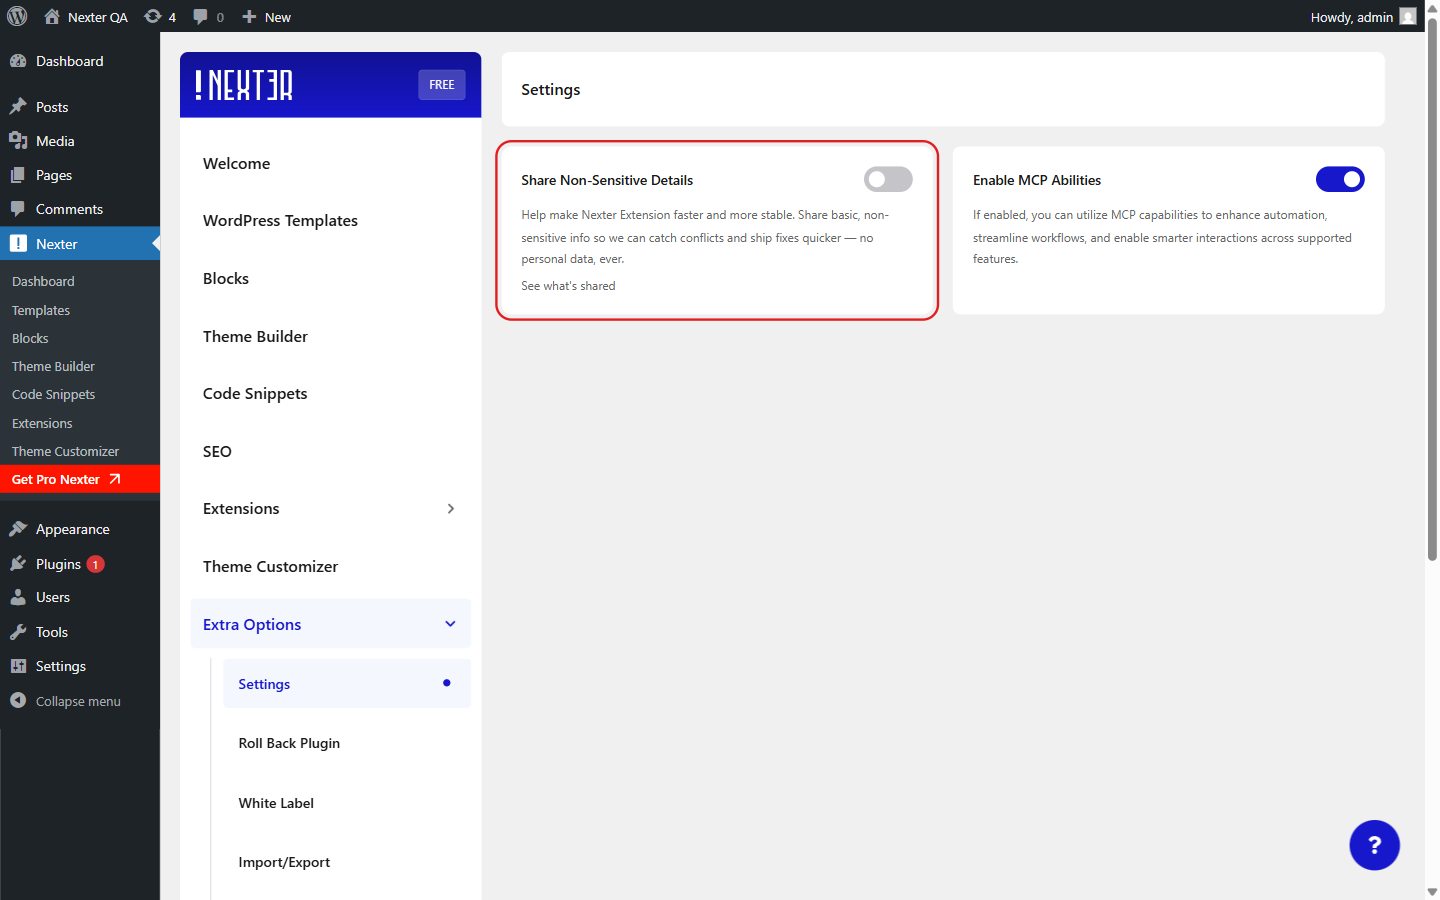The image size is (1440, 900).
Task: Click the Settings page heading text
Action: click(550, 90)
